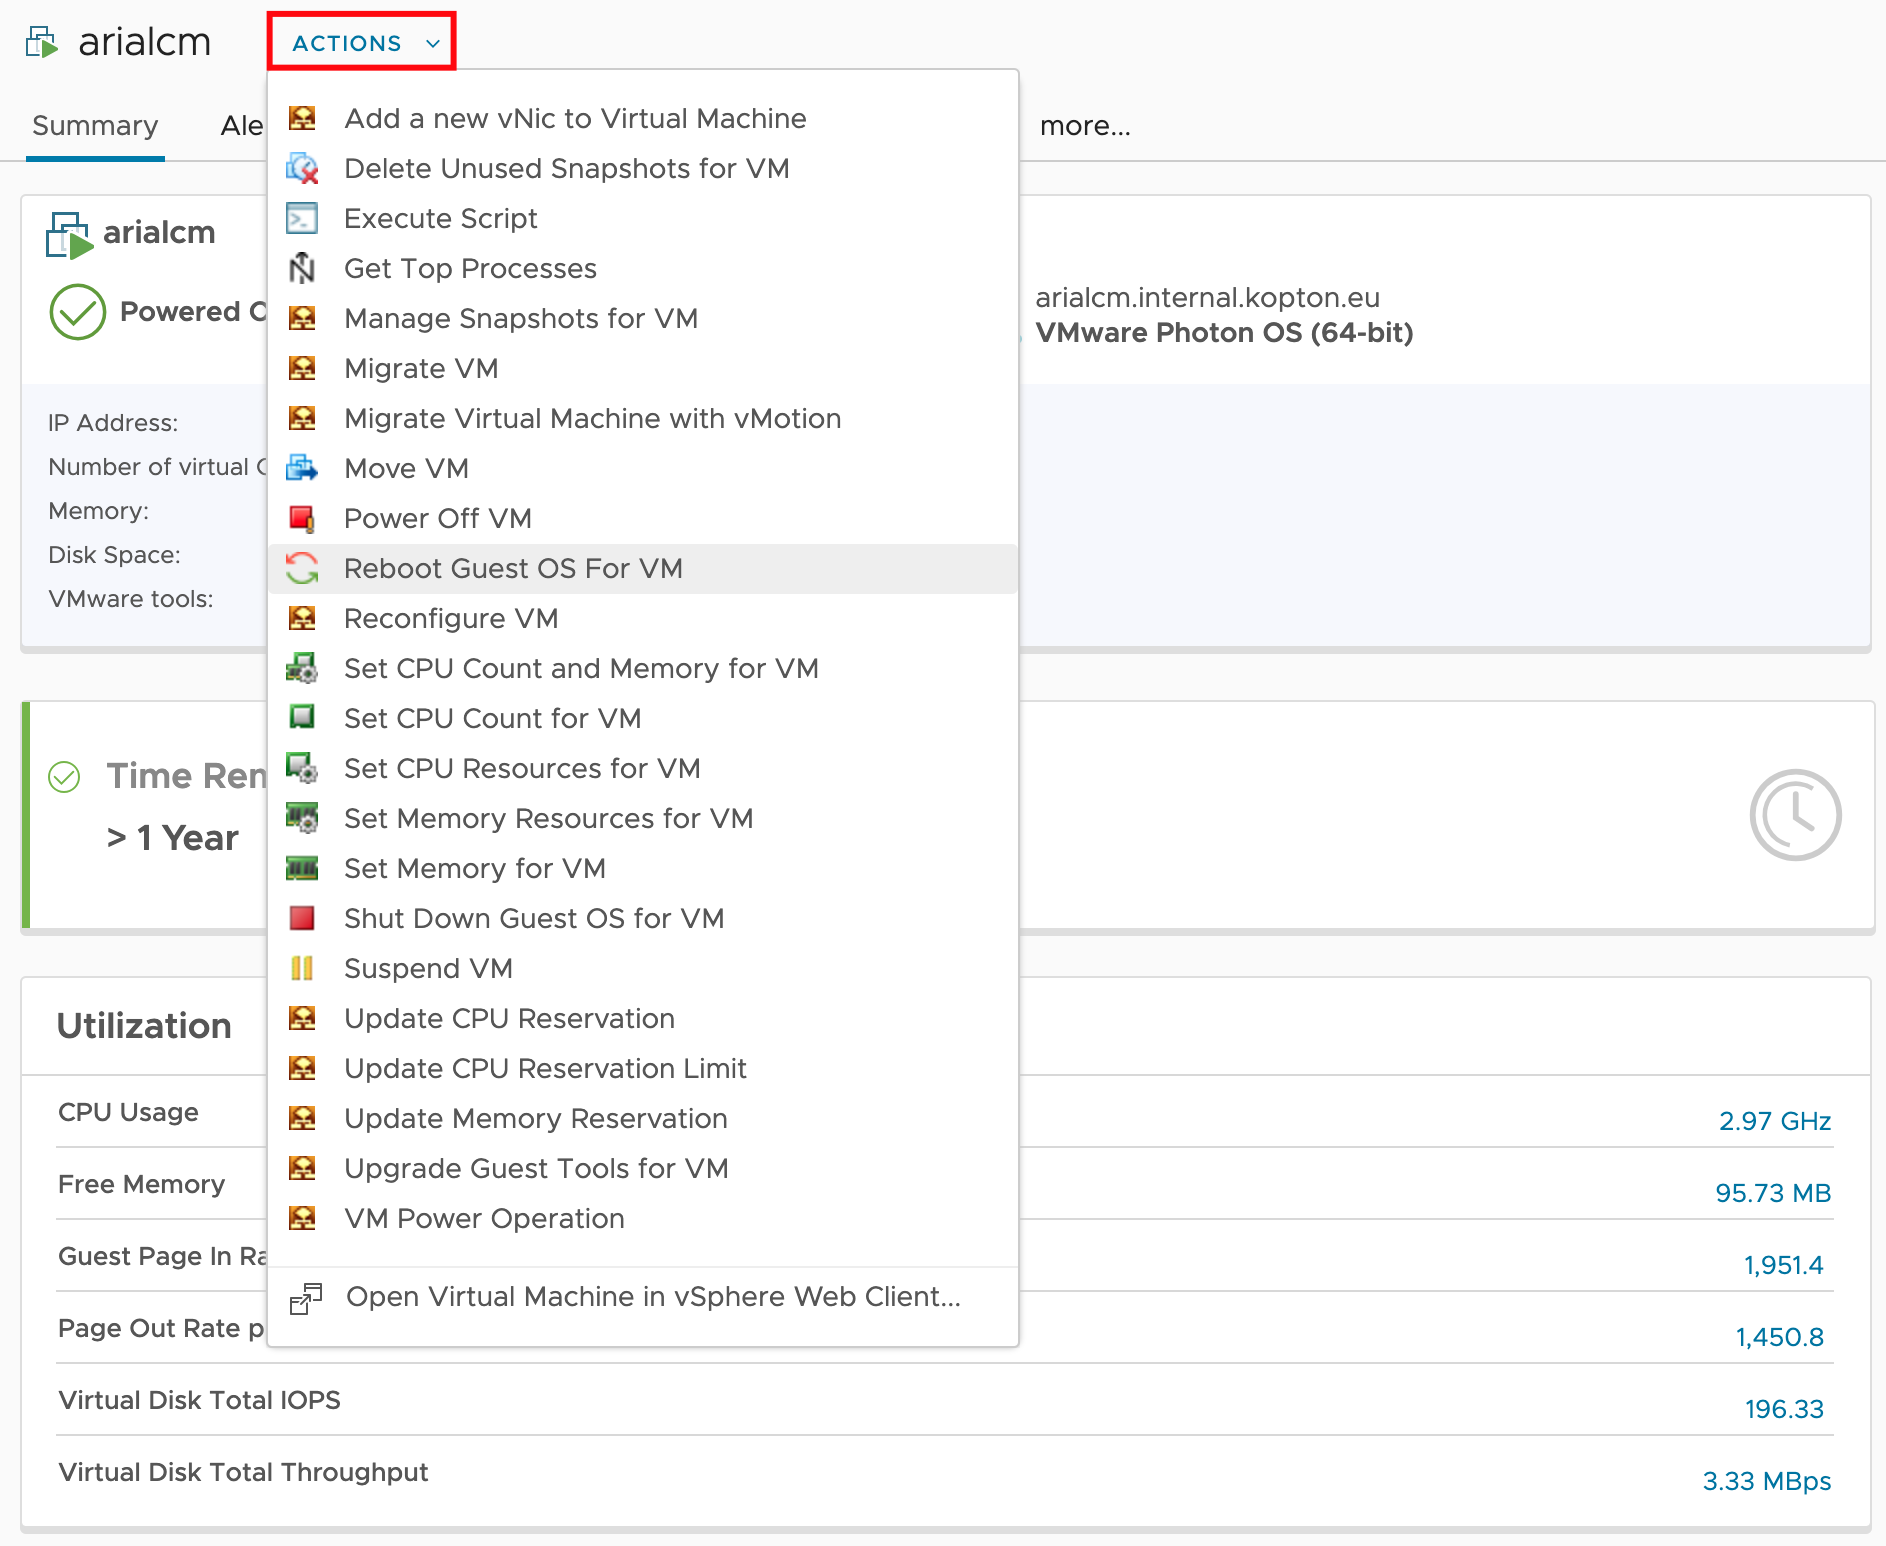1886x1546 pixels.
Task: Click the Execute Script terminal icon
Action: coord(302,218)
